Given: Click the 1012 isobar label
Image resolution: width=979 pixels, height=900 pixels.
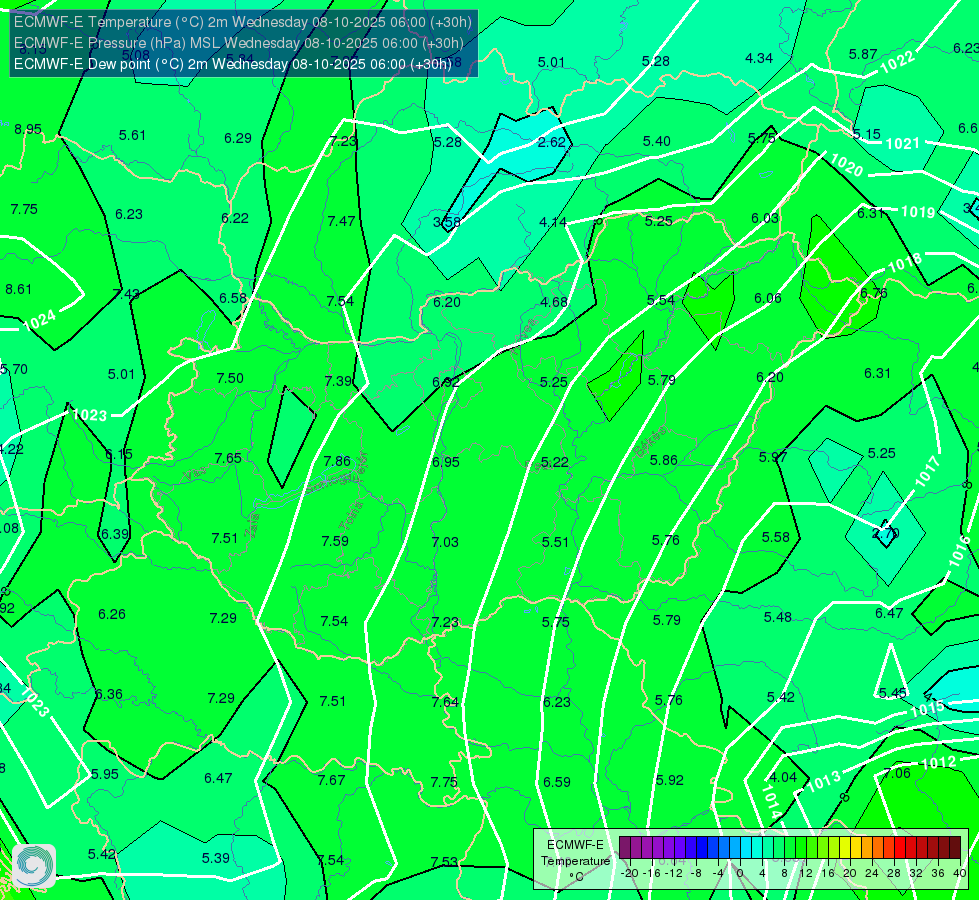Looking at the screenshot, I should click(x=938, y=763).
